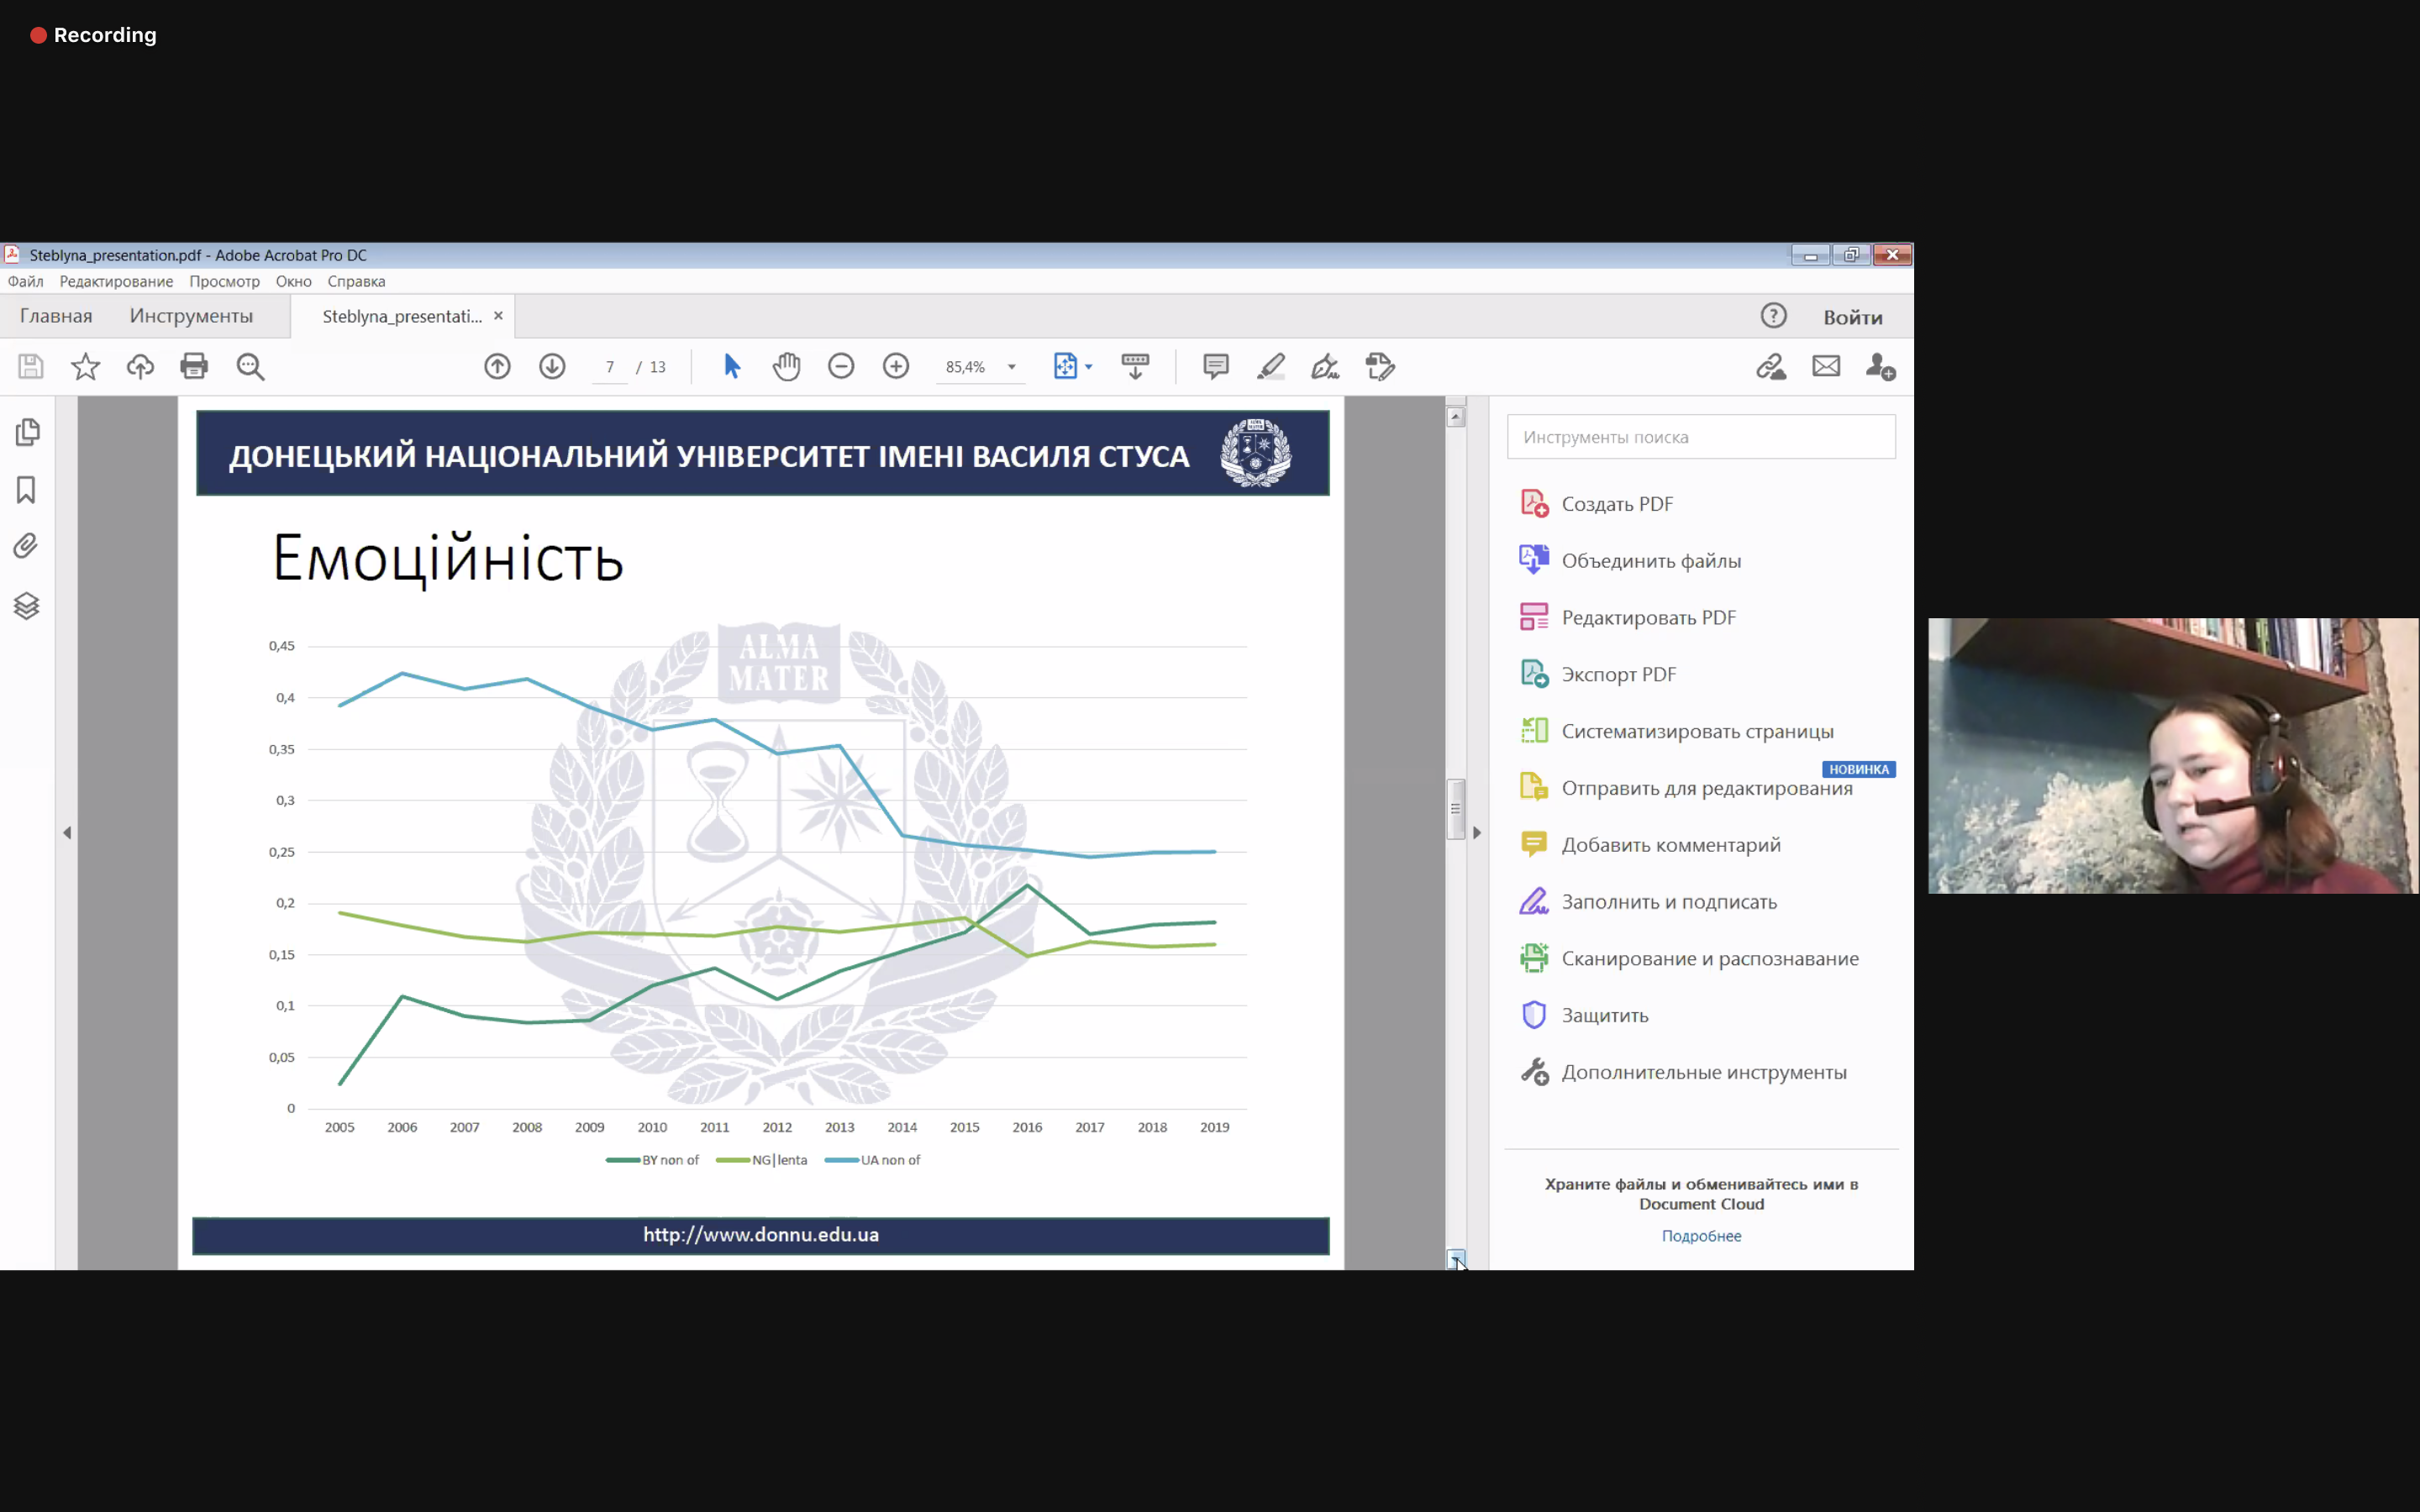Open the Attachments paperclip panel
Viewport: 2420px width, 1512px height.
point(27,546)
